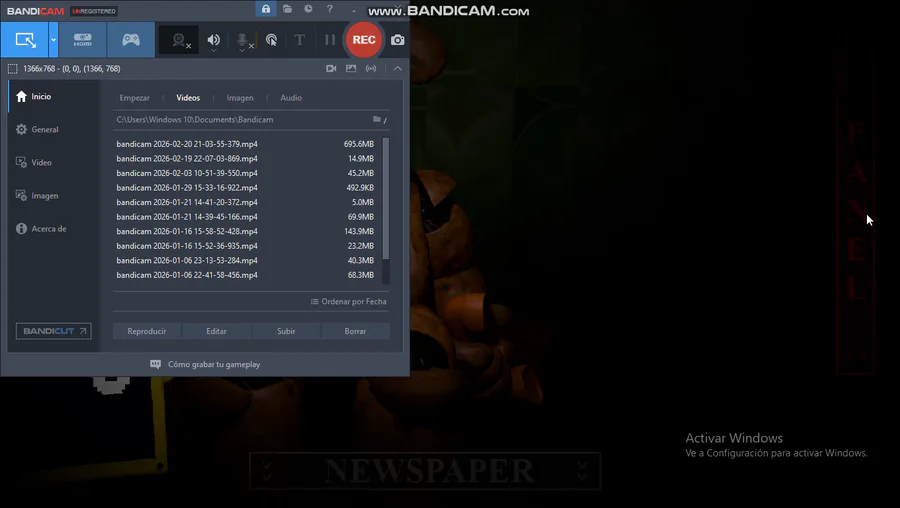Screen dimensions: 900x508
Task: Open Cómo grabar tu gameplay link
Action: 205,364
